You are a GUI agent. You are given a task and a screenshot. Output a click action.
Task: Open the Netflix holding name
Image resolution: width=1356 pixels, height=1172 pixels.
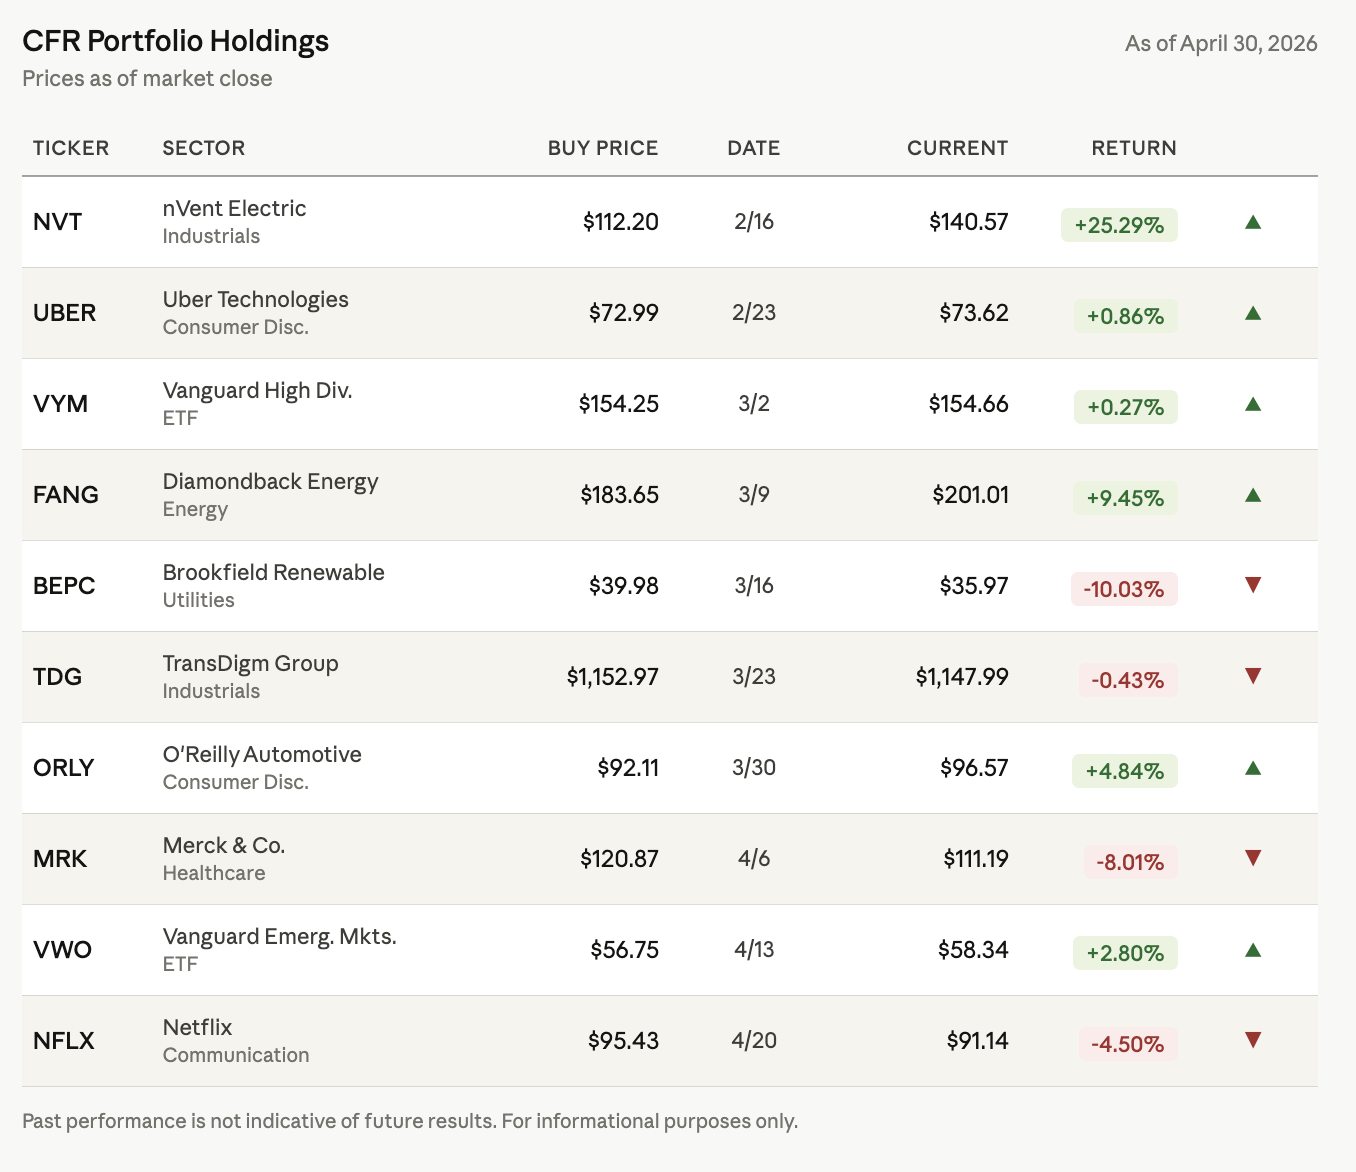[197, 1027]
